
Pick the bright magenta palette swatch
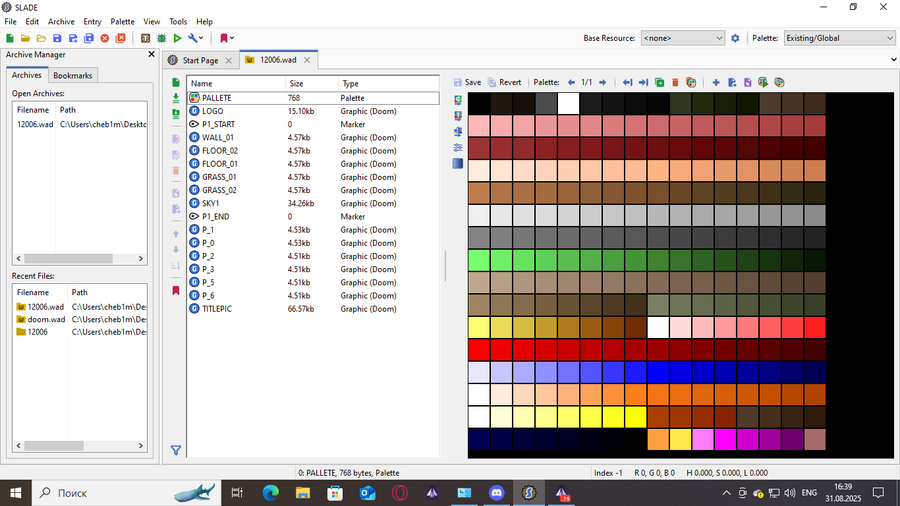(726, 439)
